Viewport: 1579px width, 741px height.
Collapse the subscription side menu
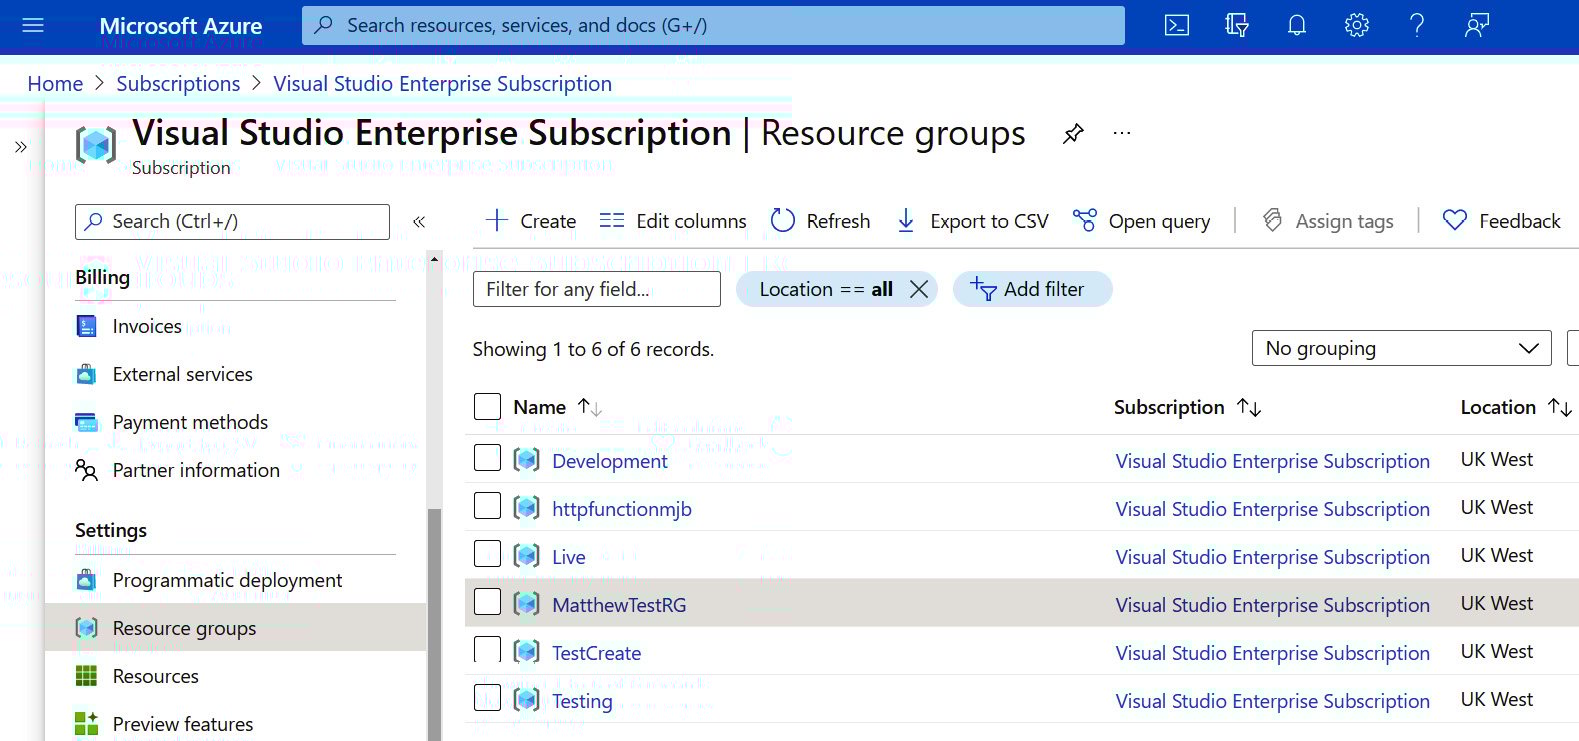(x=419, y=222)
